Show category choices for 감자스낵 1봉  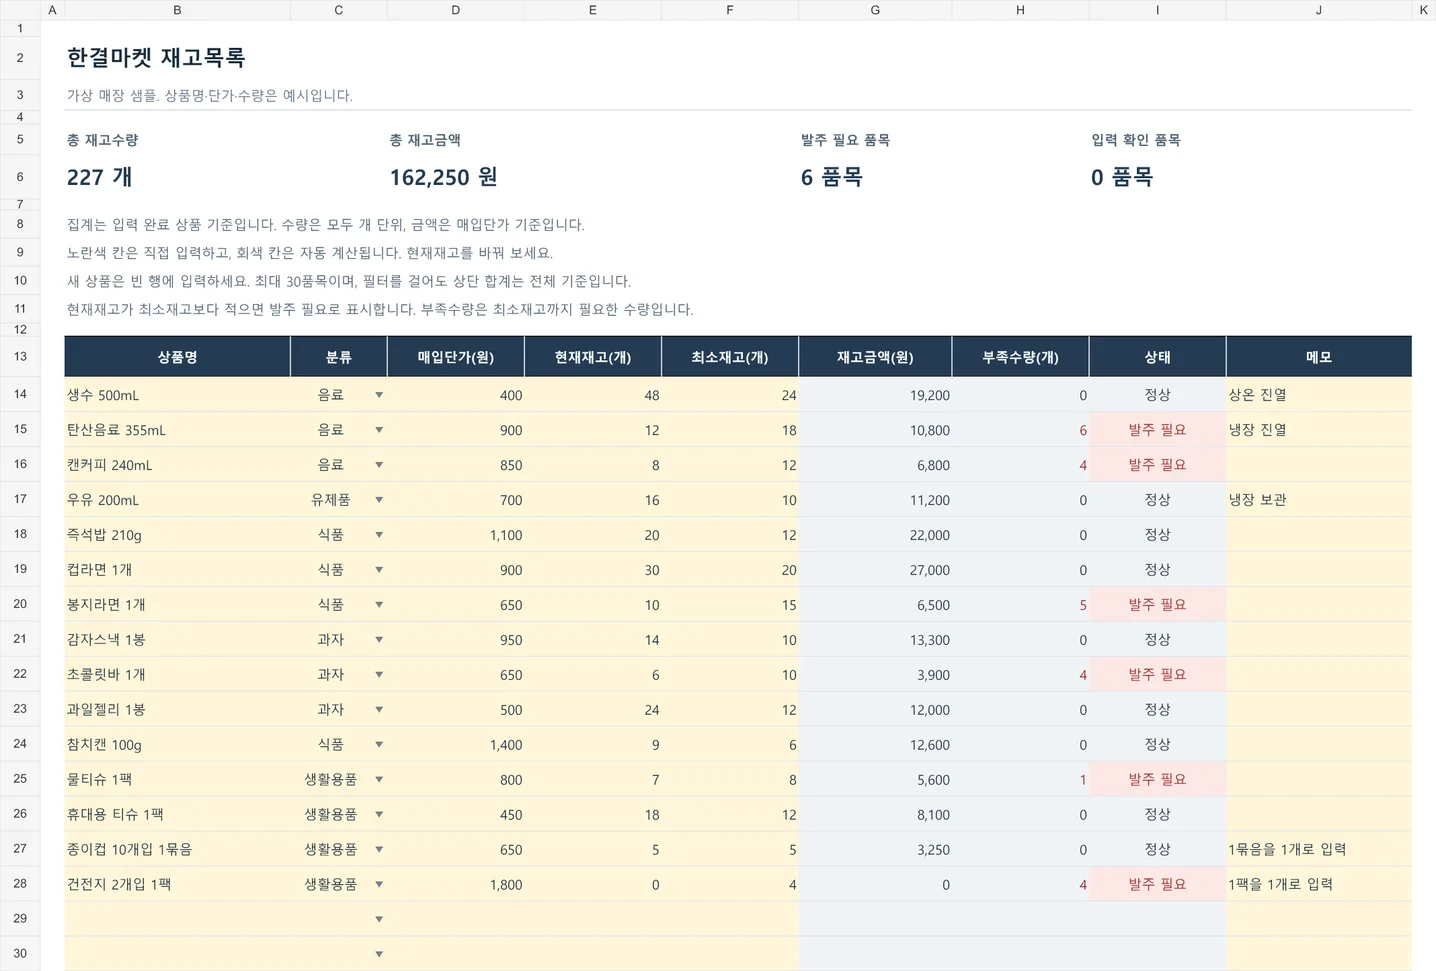point(379,640)
